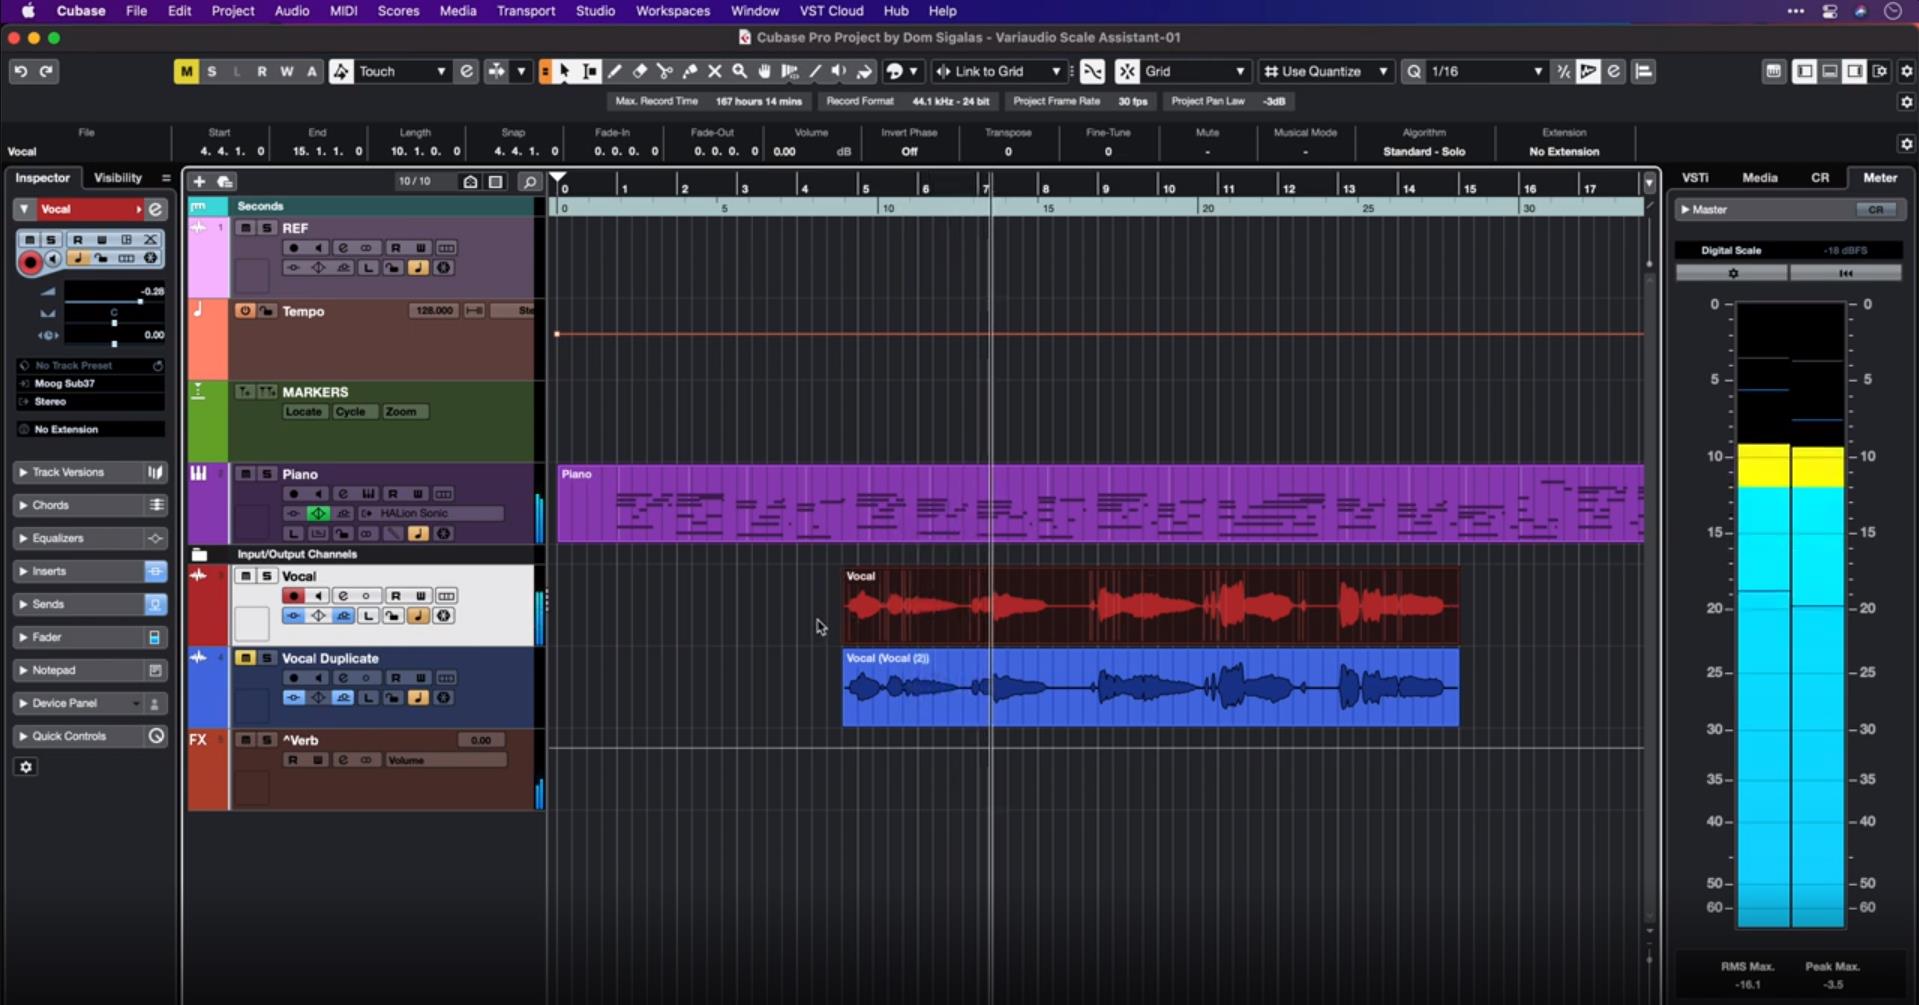Select the Scissors split tool

pyautogui.click(x=665, y=71)
